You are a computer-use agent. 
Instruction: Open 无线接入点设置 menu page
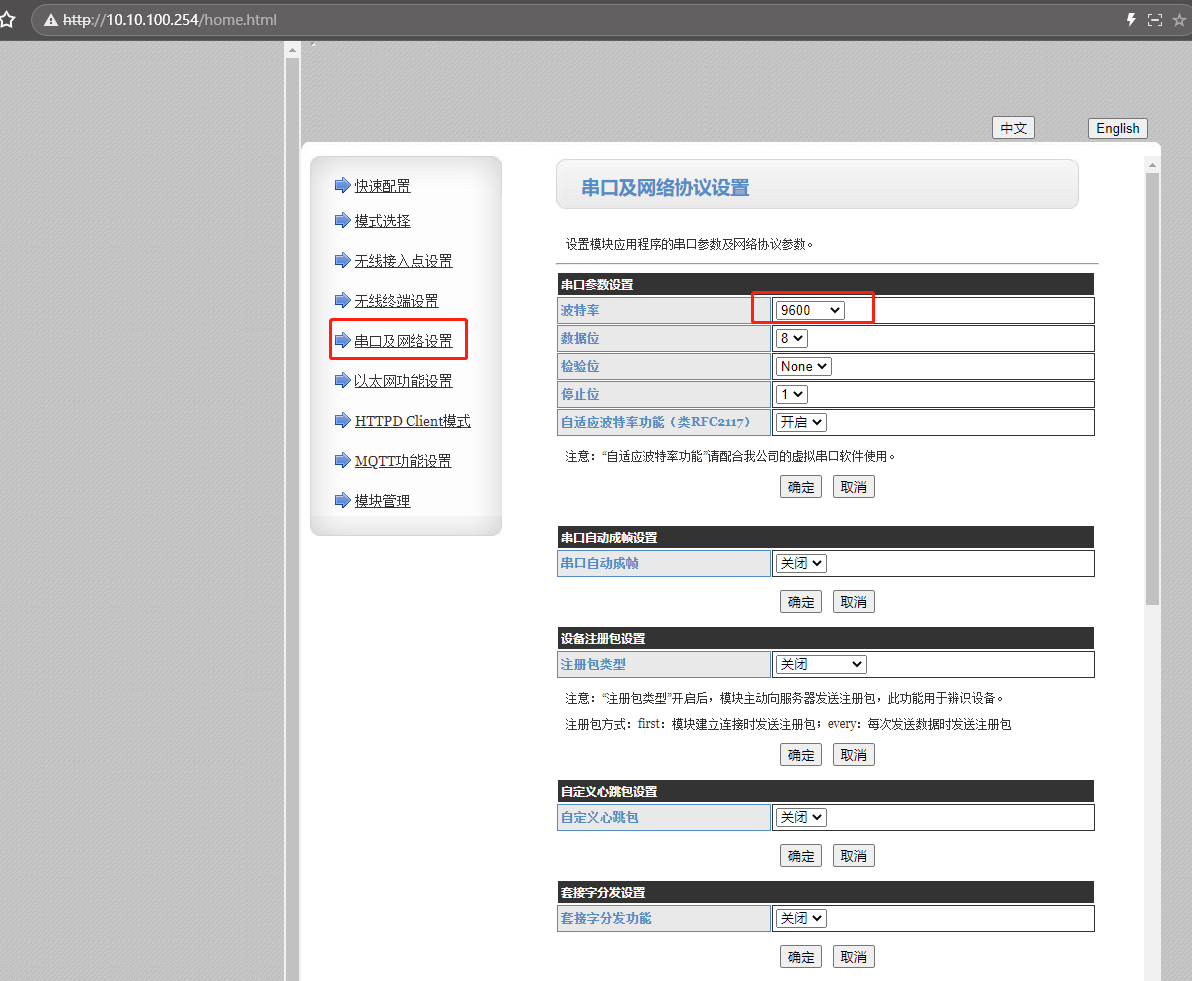[x=403, y=261]
